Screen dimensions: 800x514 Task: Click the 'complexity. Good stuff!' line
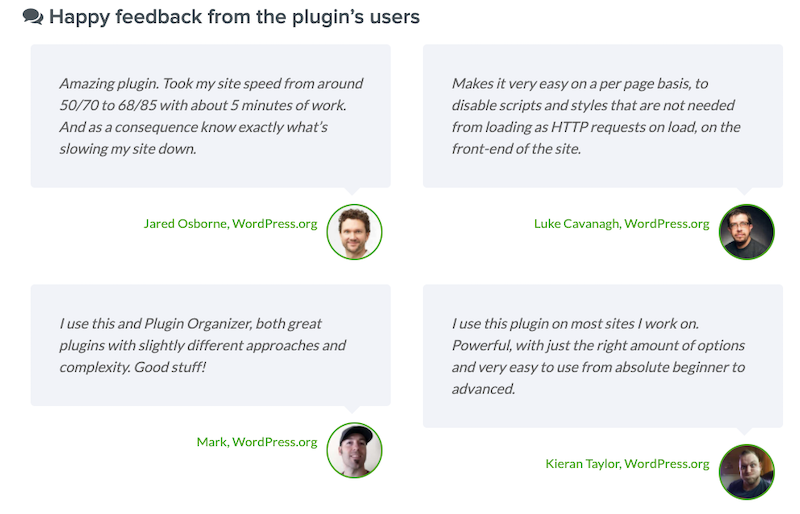pos(132,367)
